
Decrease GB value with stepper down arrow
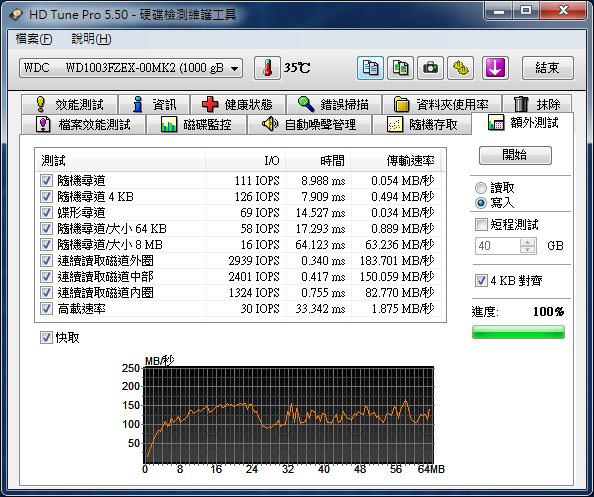pyautogui.click(x=527, y=250)
